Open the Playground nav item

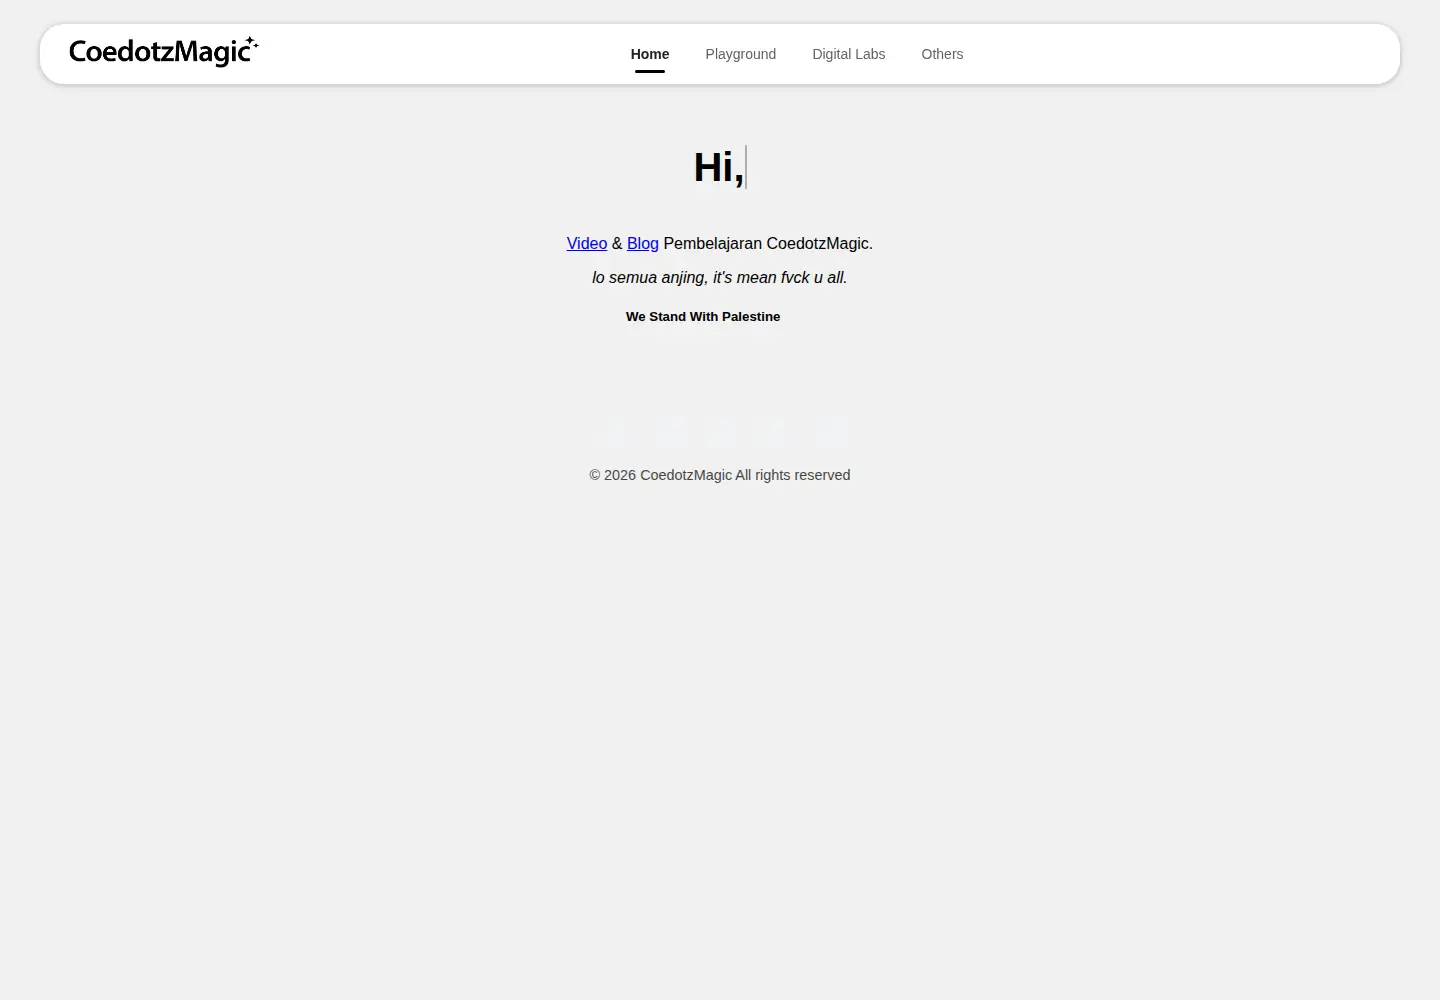pos(741,54)
